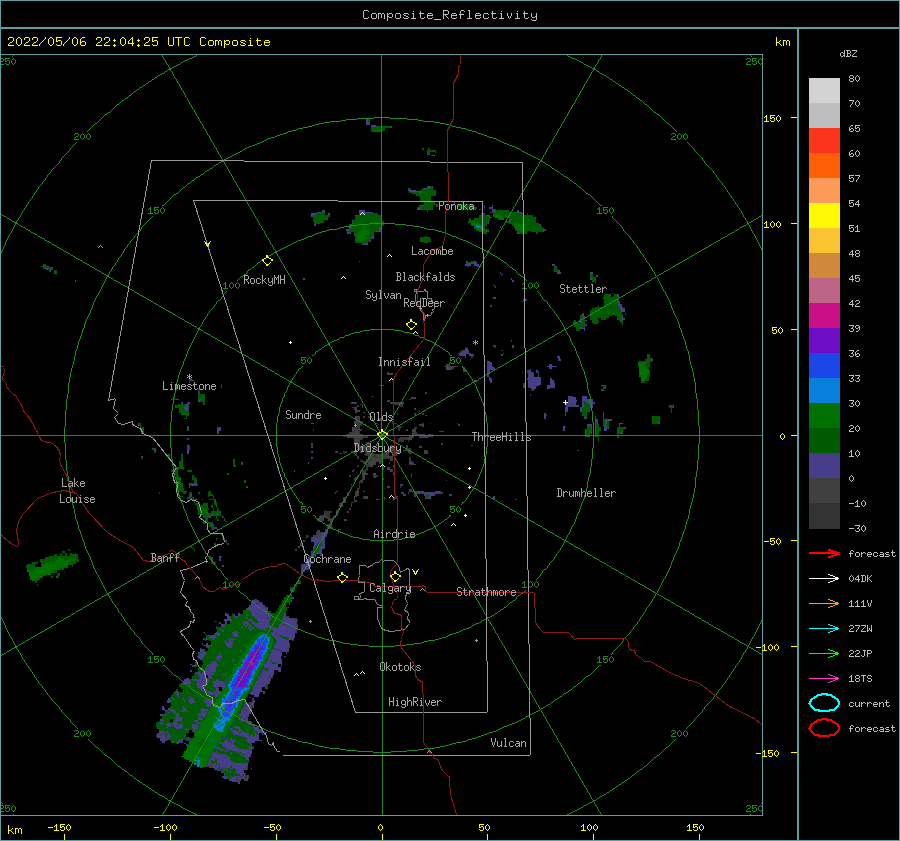Click the ThreeHills label

tap(501, 437)
